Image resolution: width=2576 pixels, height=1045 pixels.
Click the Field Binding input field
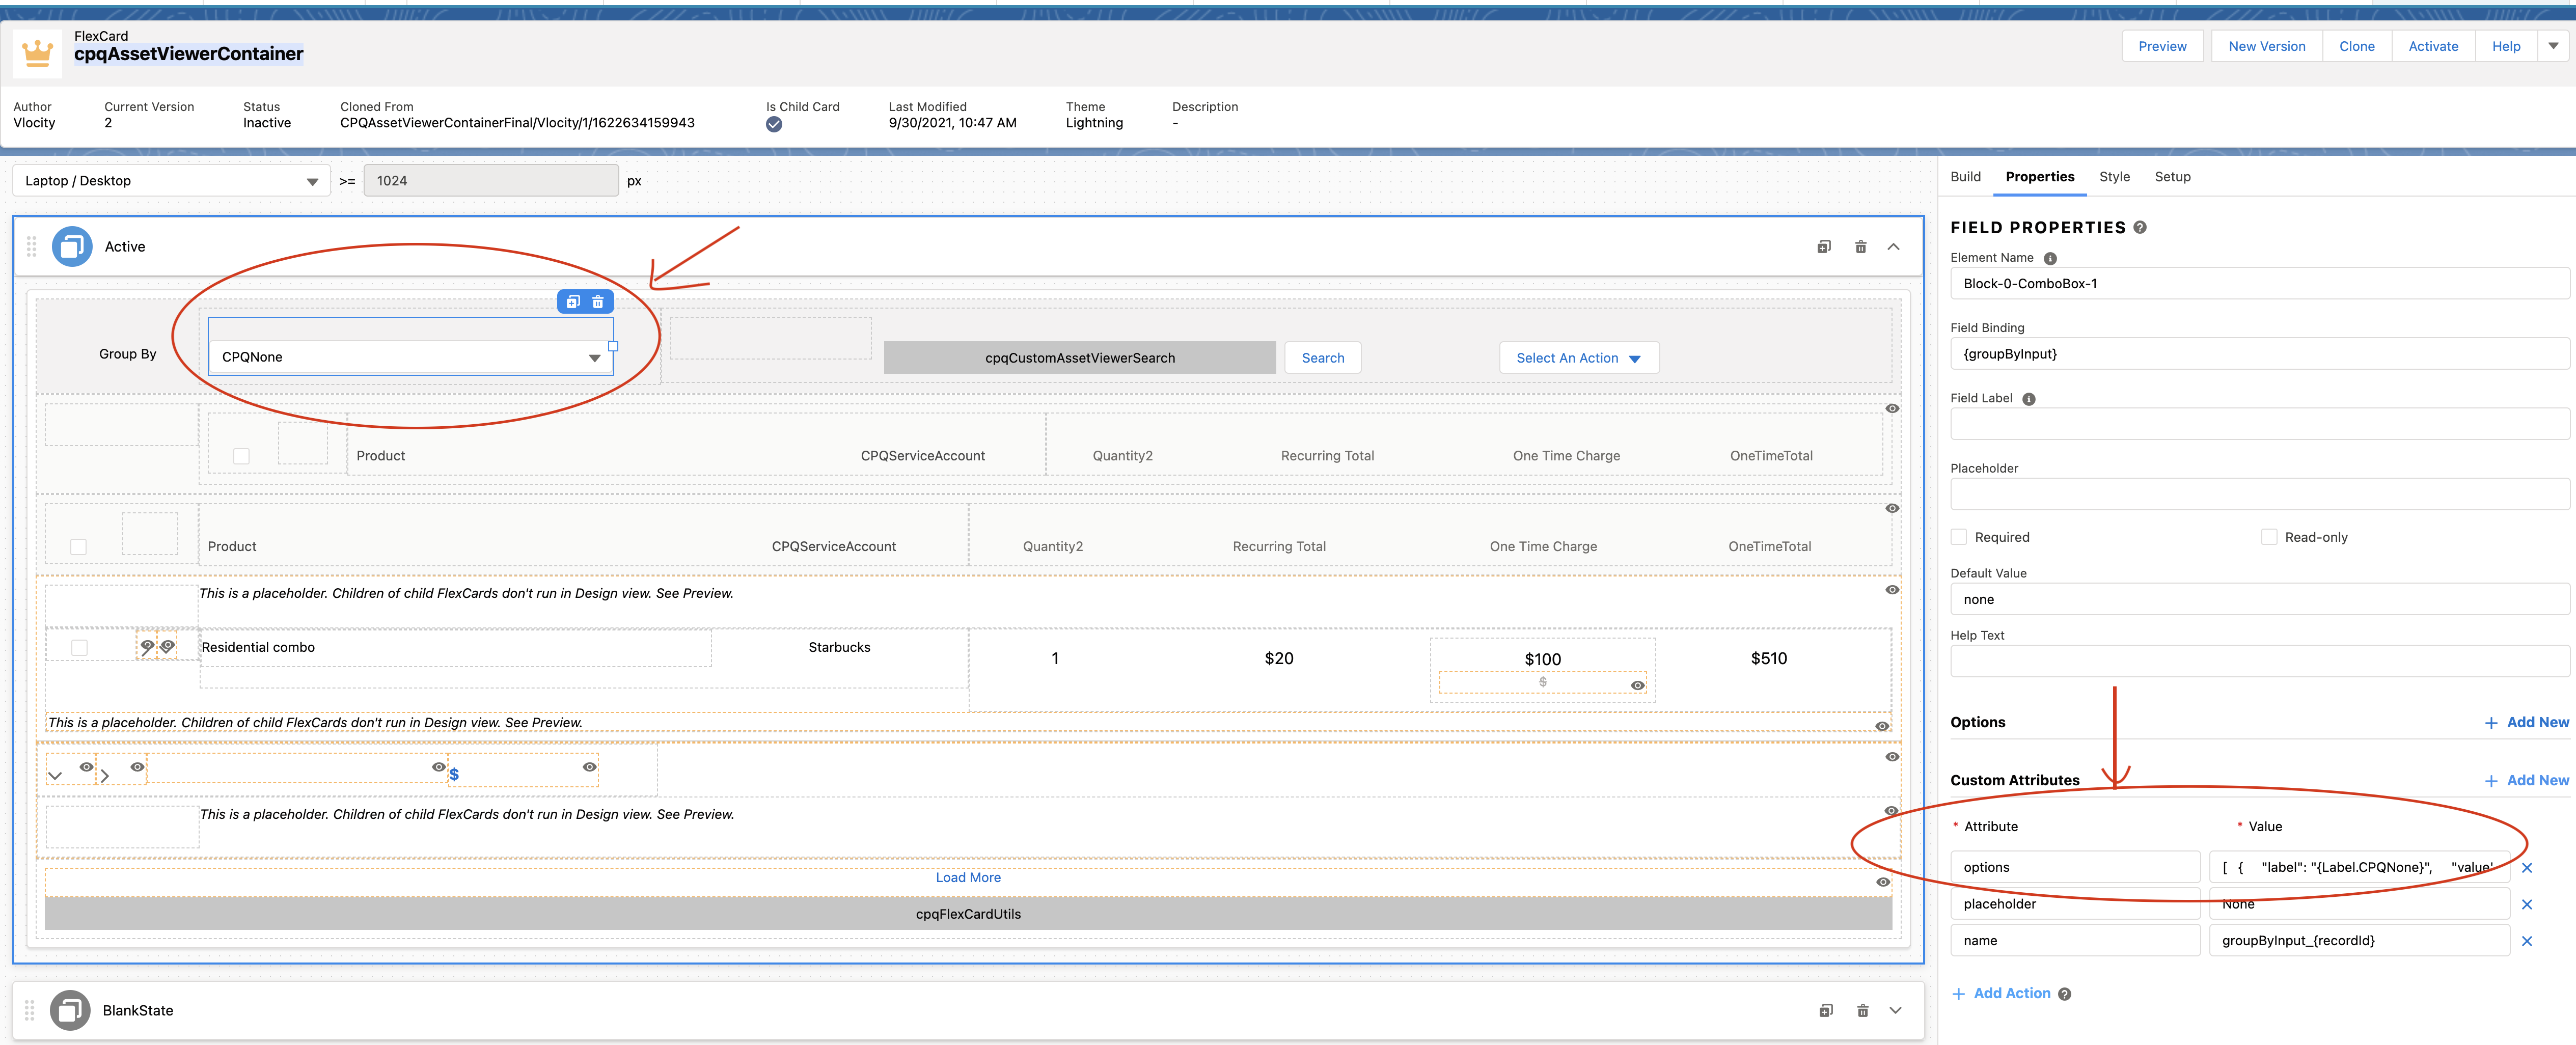pos(2259,354)
